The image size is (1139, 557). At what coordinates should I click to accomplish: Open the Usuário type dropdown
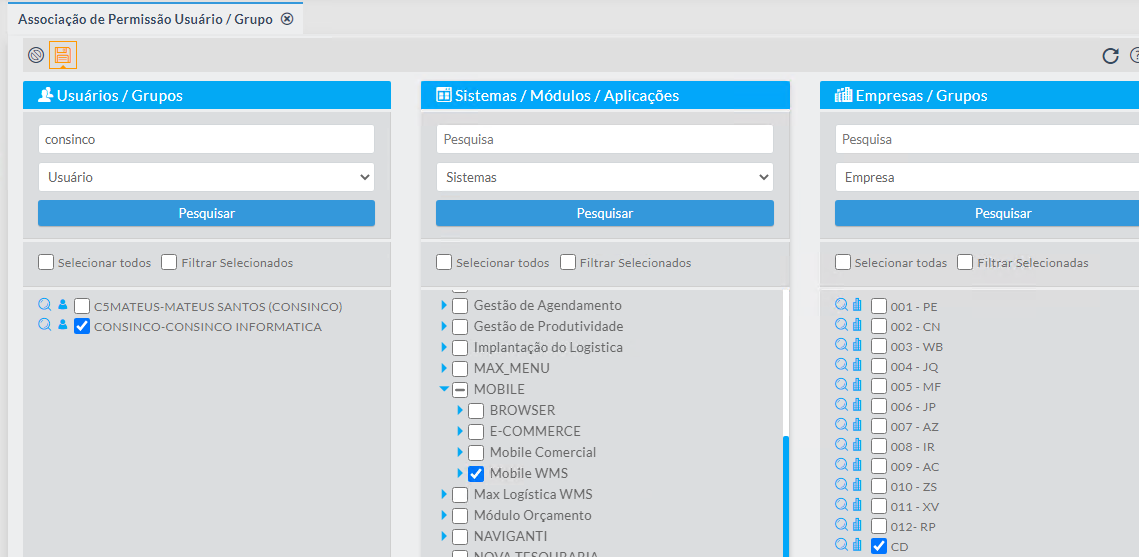[206, 176]
